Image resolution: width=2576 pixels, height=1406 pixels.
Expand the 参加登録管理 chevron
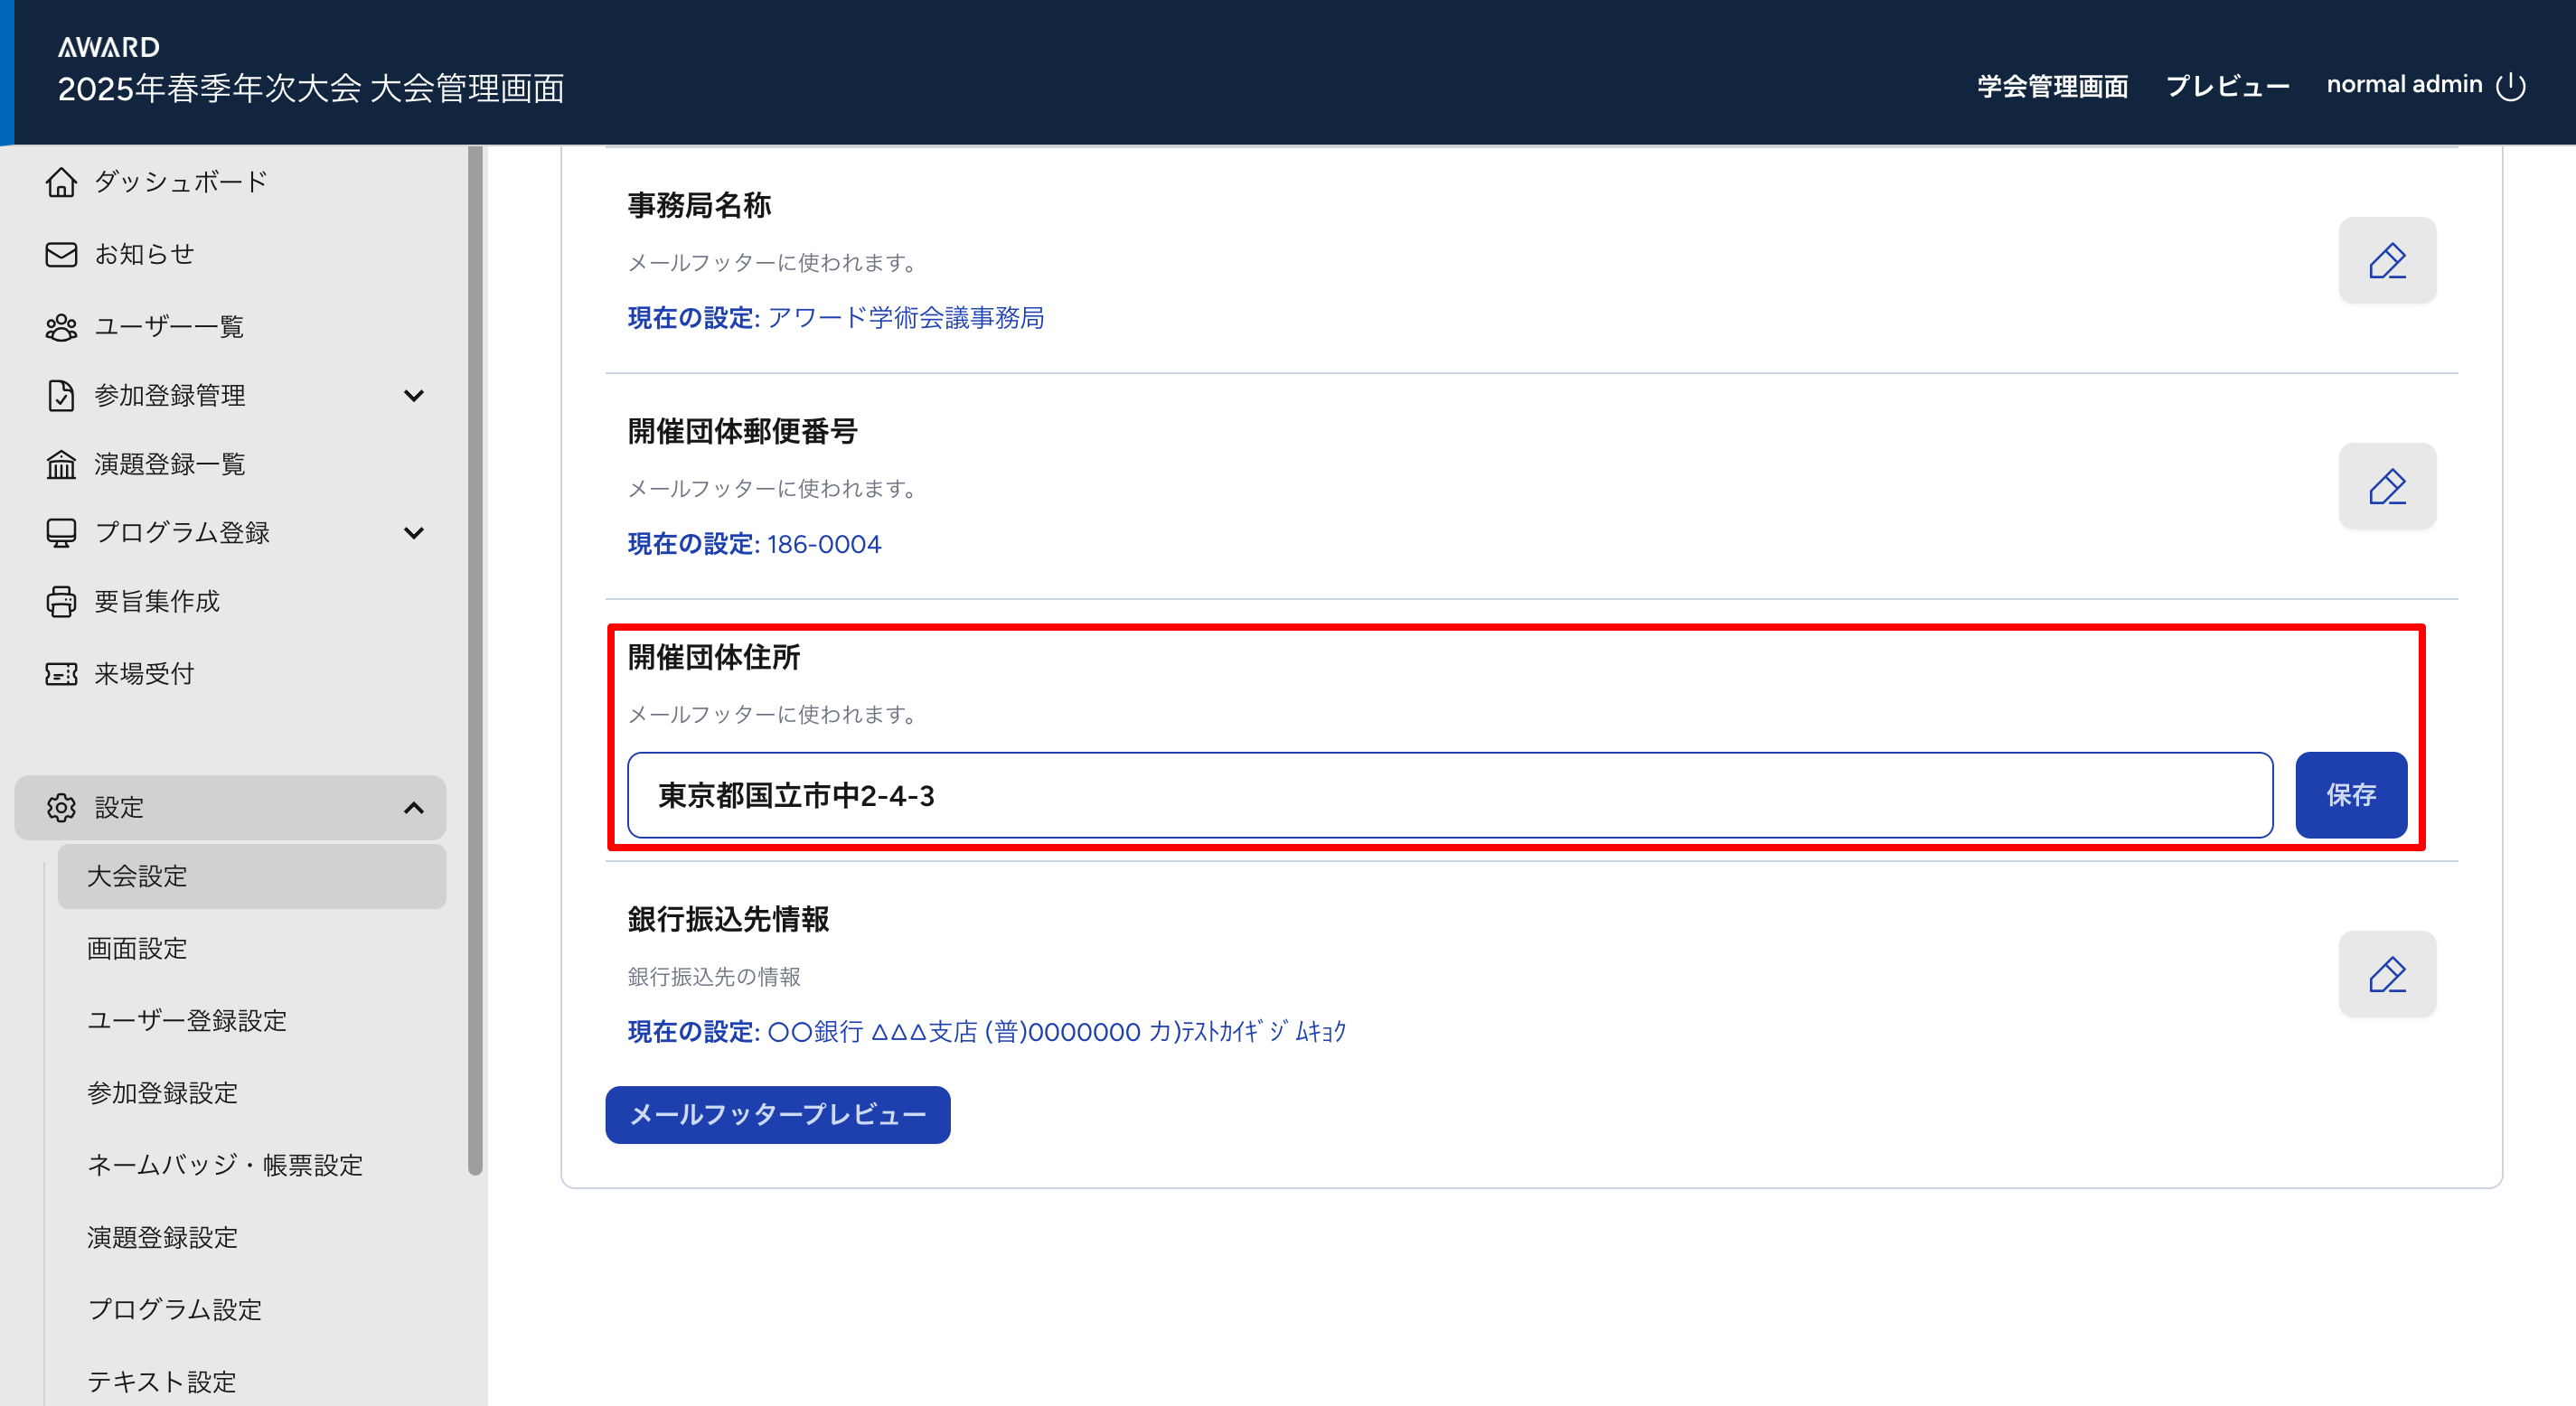pyautogui.click(x=413, y=395)
